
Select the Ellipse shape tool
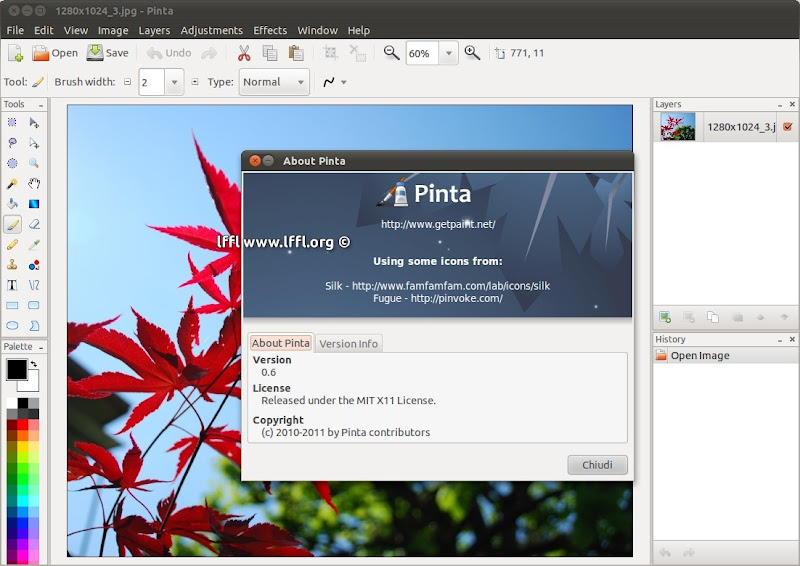pos(12,326)
